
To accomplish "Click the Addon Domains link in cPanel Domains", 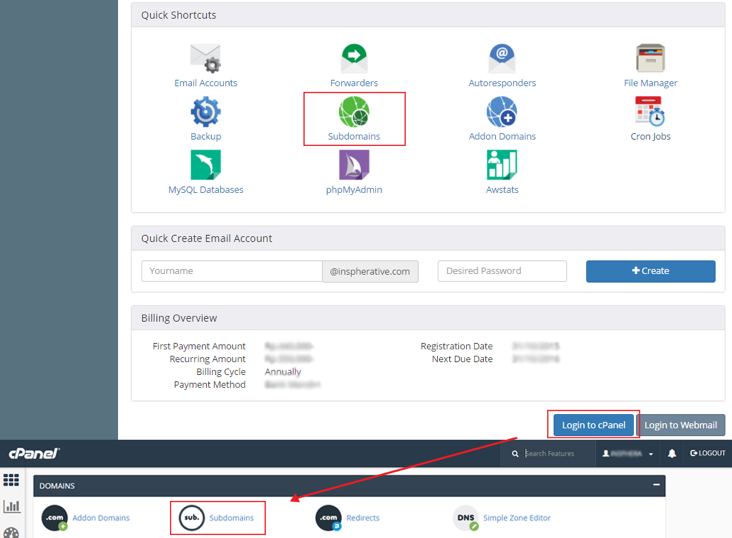I will point(101,518).
